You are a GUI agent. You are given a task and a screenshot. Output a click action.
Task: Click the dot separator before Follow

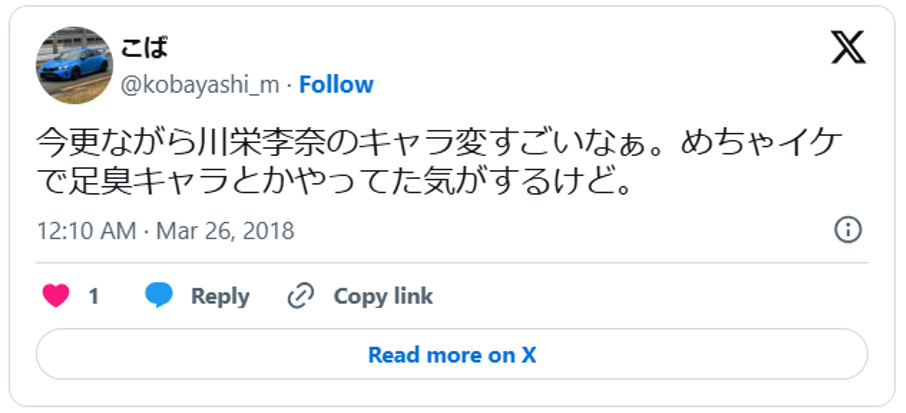[290, 85]
